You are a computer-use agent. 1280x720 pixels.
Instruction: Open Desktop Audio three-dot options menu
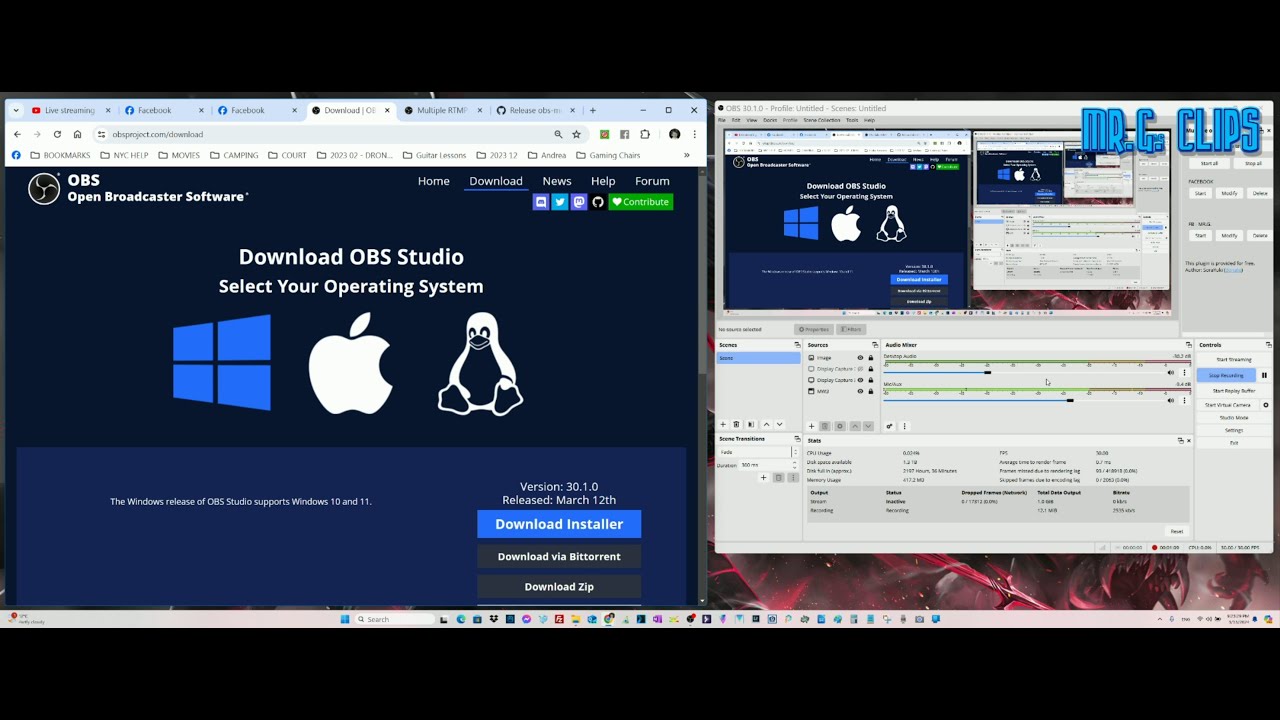pyautogui.click(x=1185, y=373)
